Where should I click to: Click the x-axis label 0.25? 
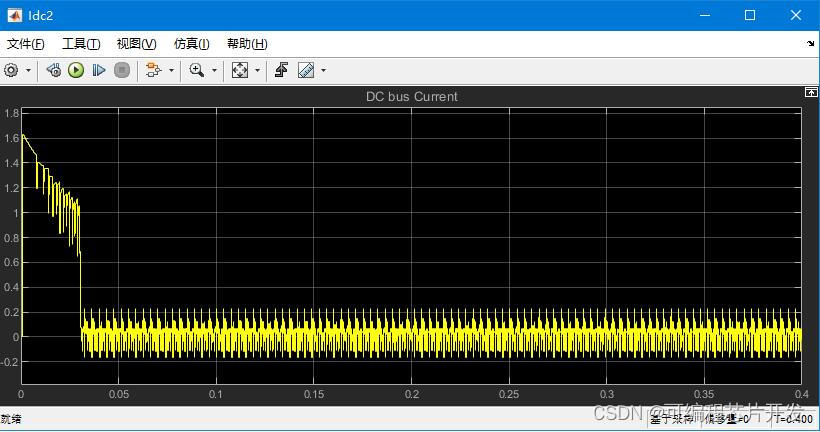[509, 394]
